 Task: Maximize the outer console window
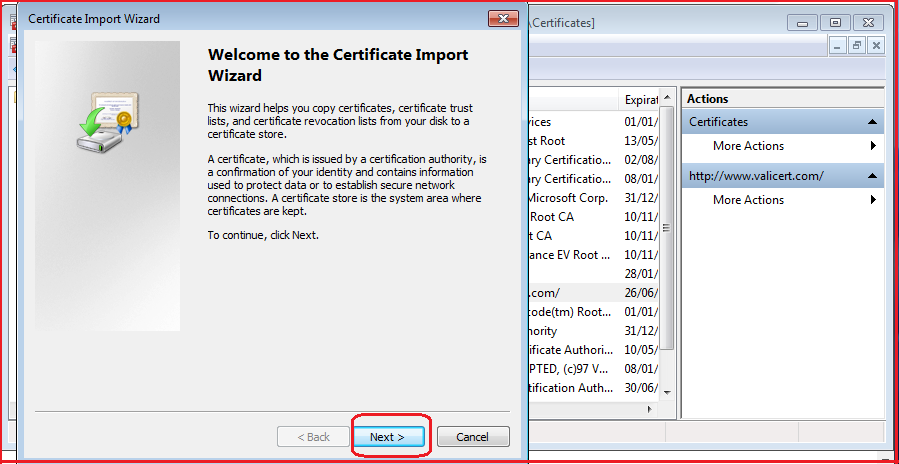[x=836, y=22]
